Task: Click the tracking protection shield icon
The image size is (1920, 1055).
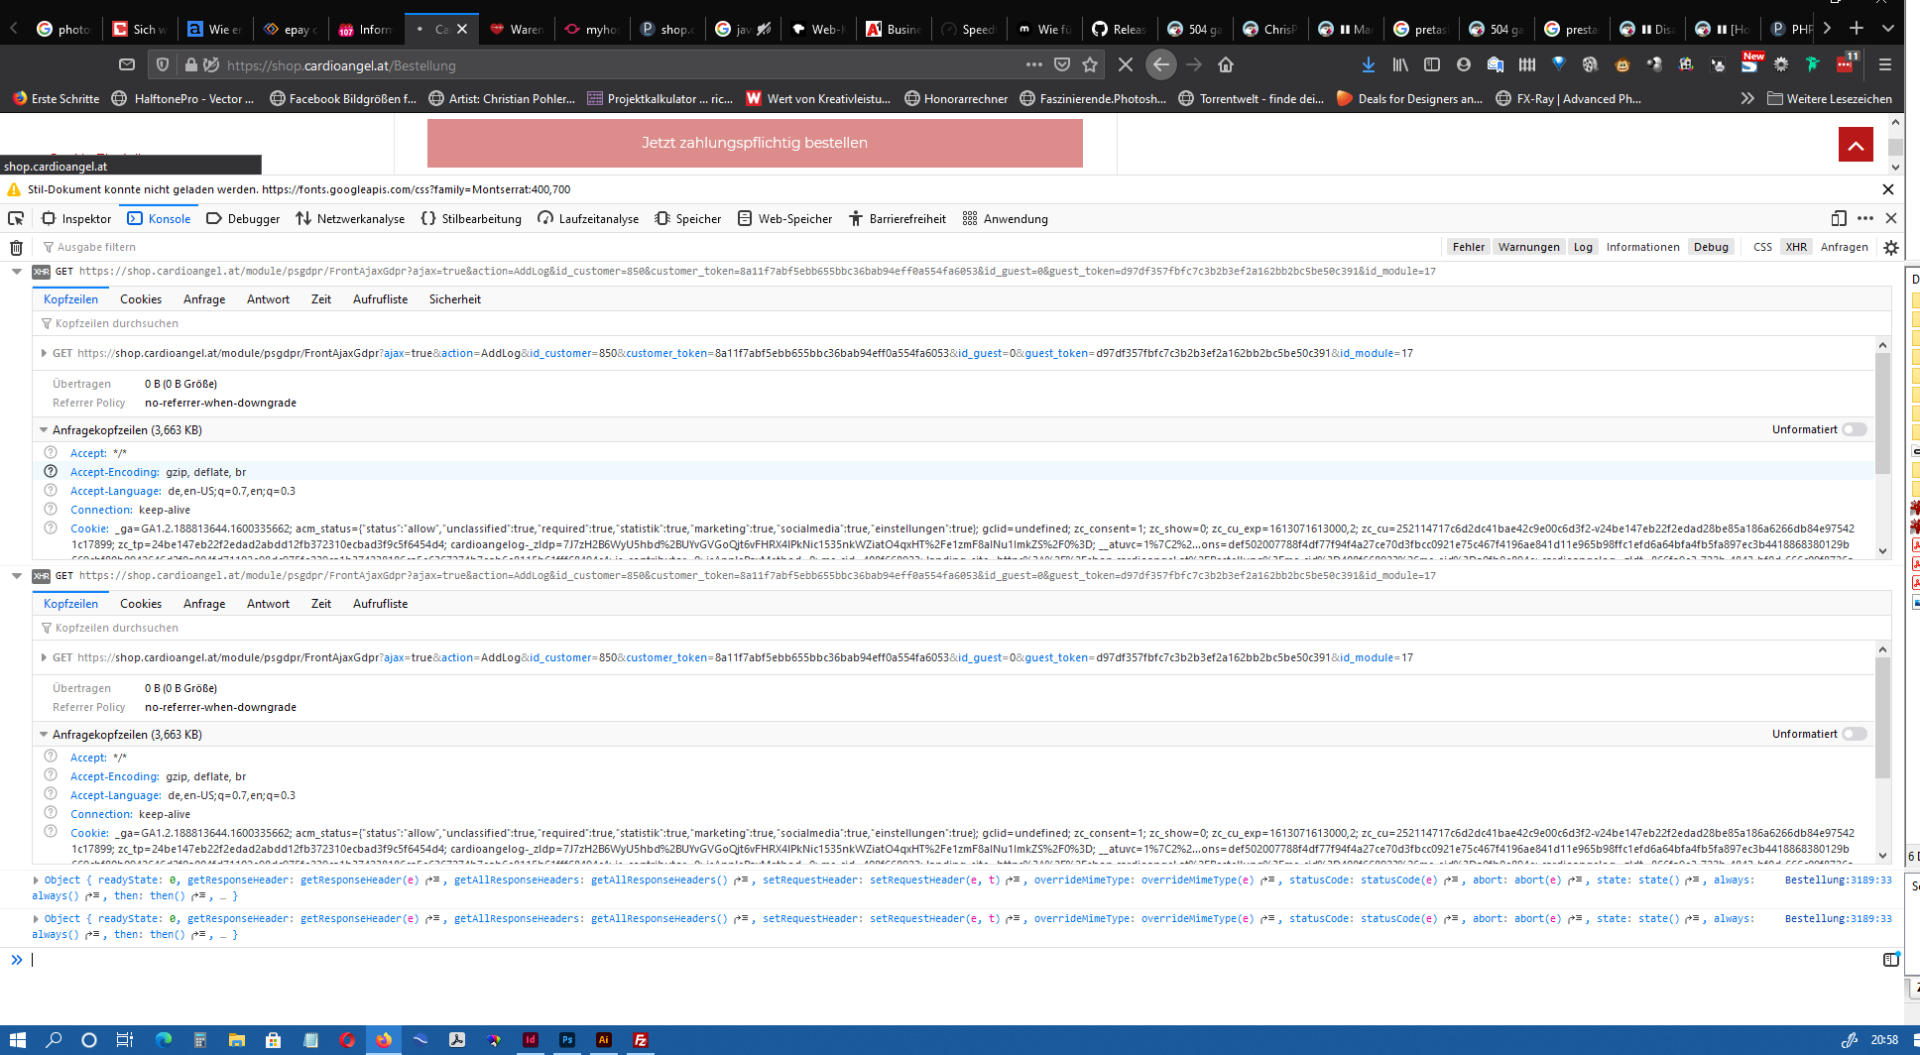Action: (162, 65)
